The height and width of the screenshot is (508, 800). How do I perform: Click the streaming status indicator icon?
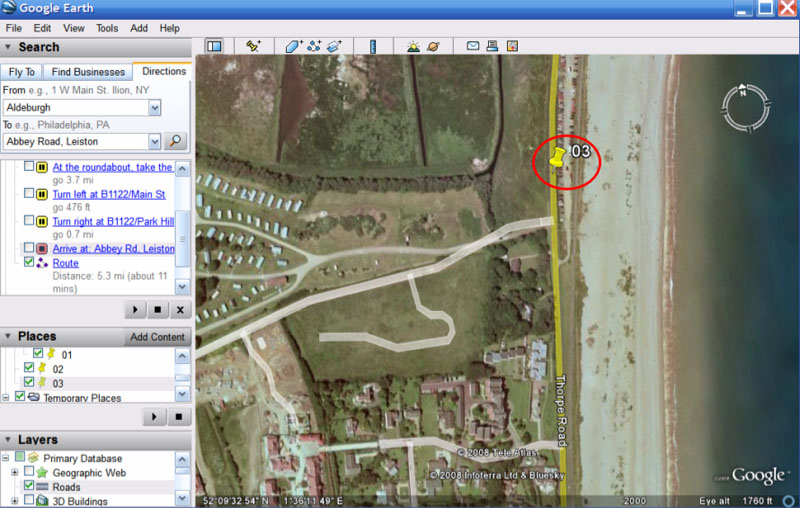(x=788, y=501)
